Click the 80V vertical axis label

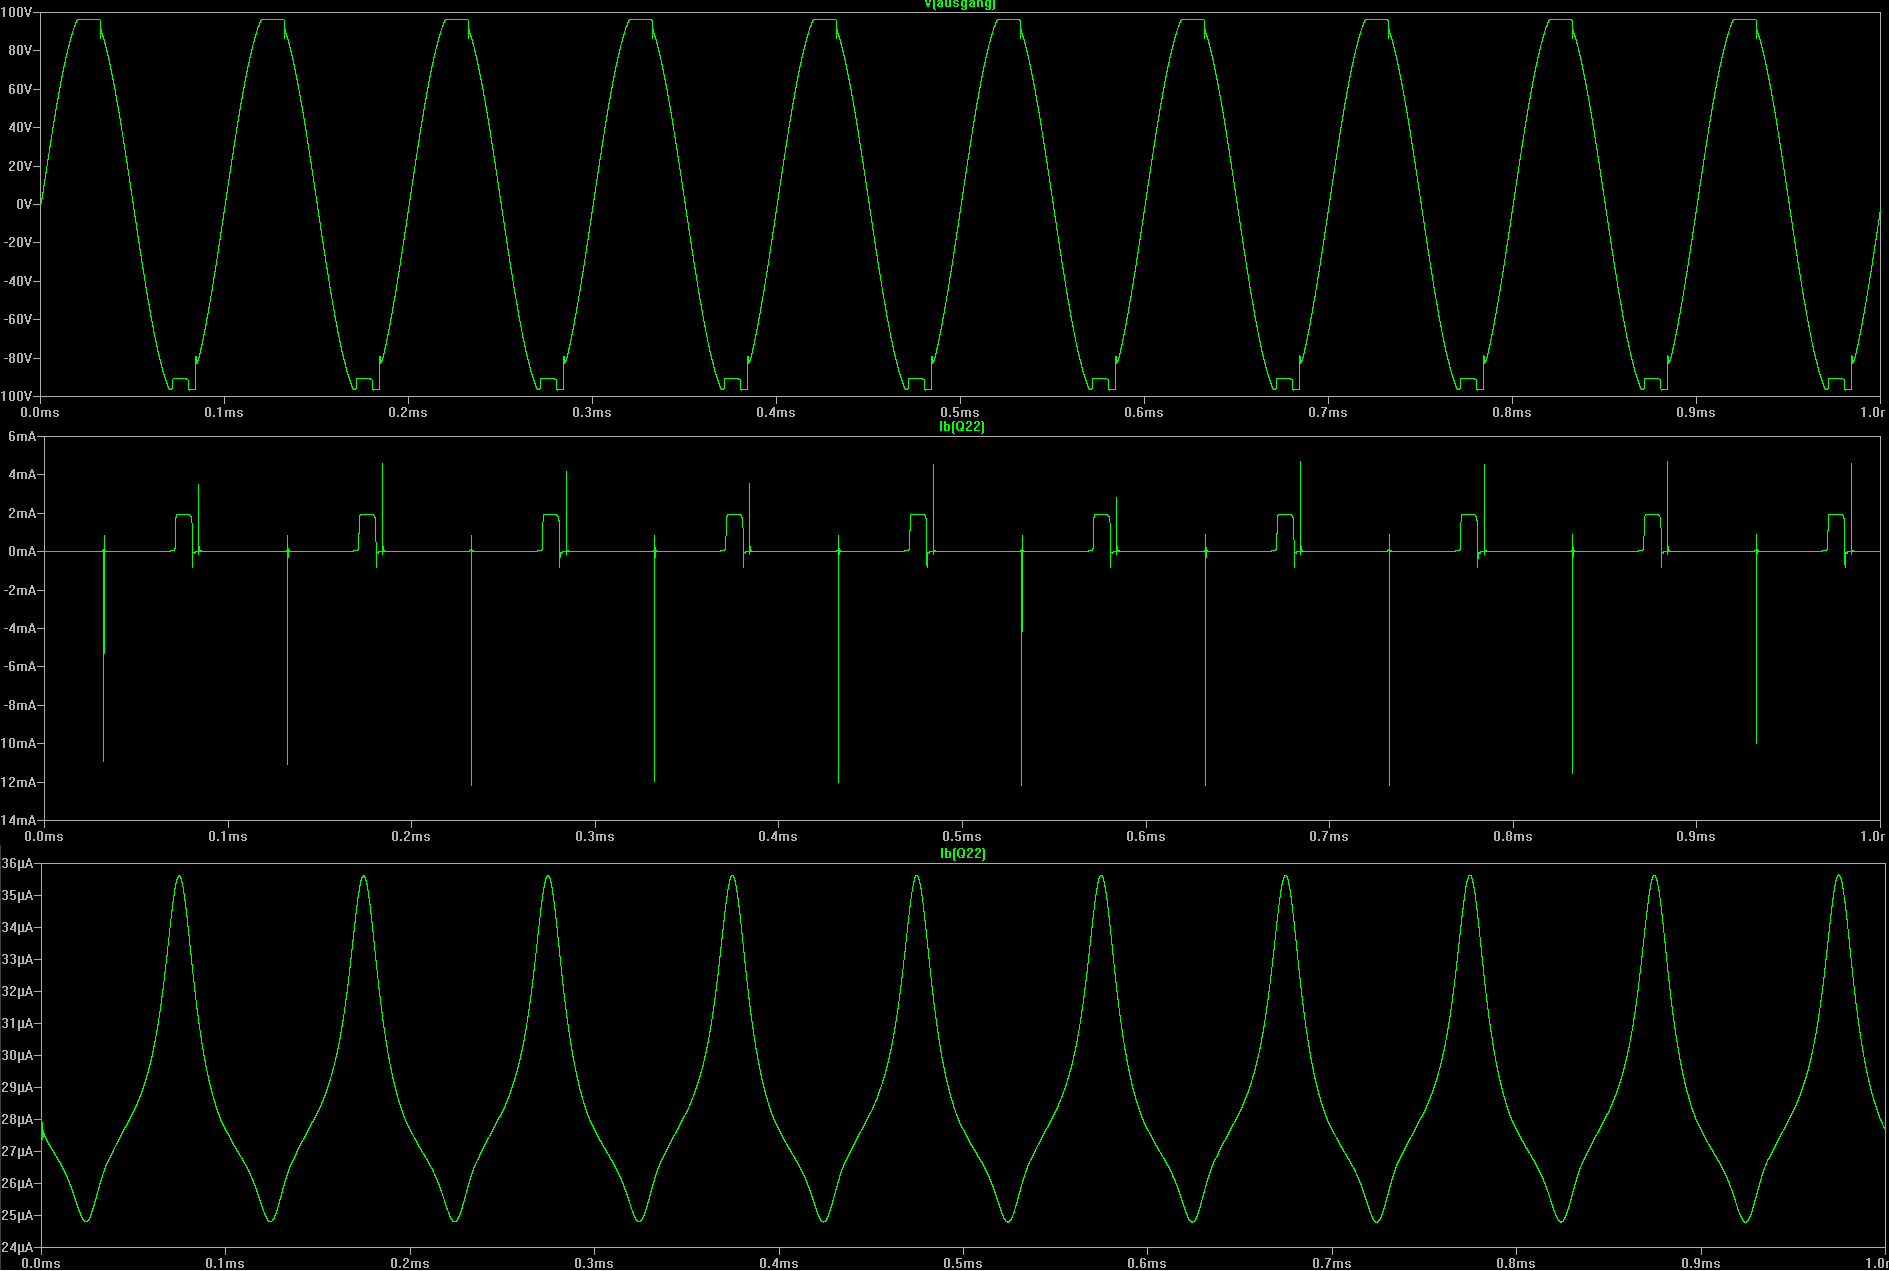[21, 51]
